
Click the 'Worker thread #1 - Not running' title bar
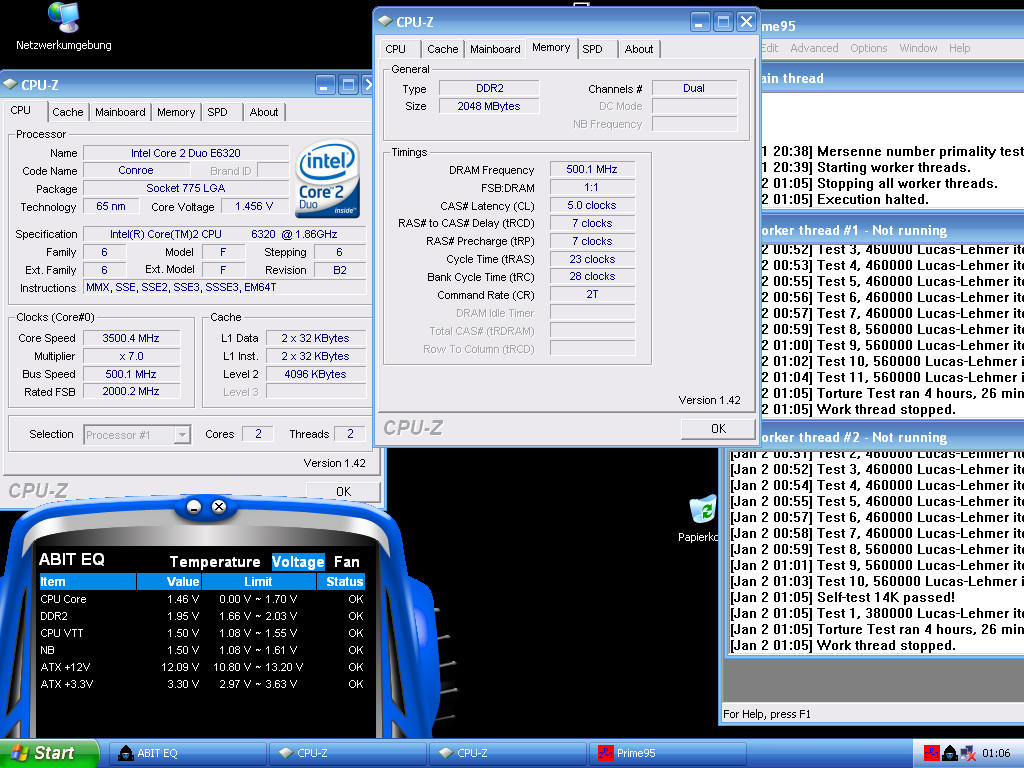click(891, 231)
